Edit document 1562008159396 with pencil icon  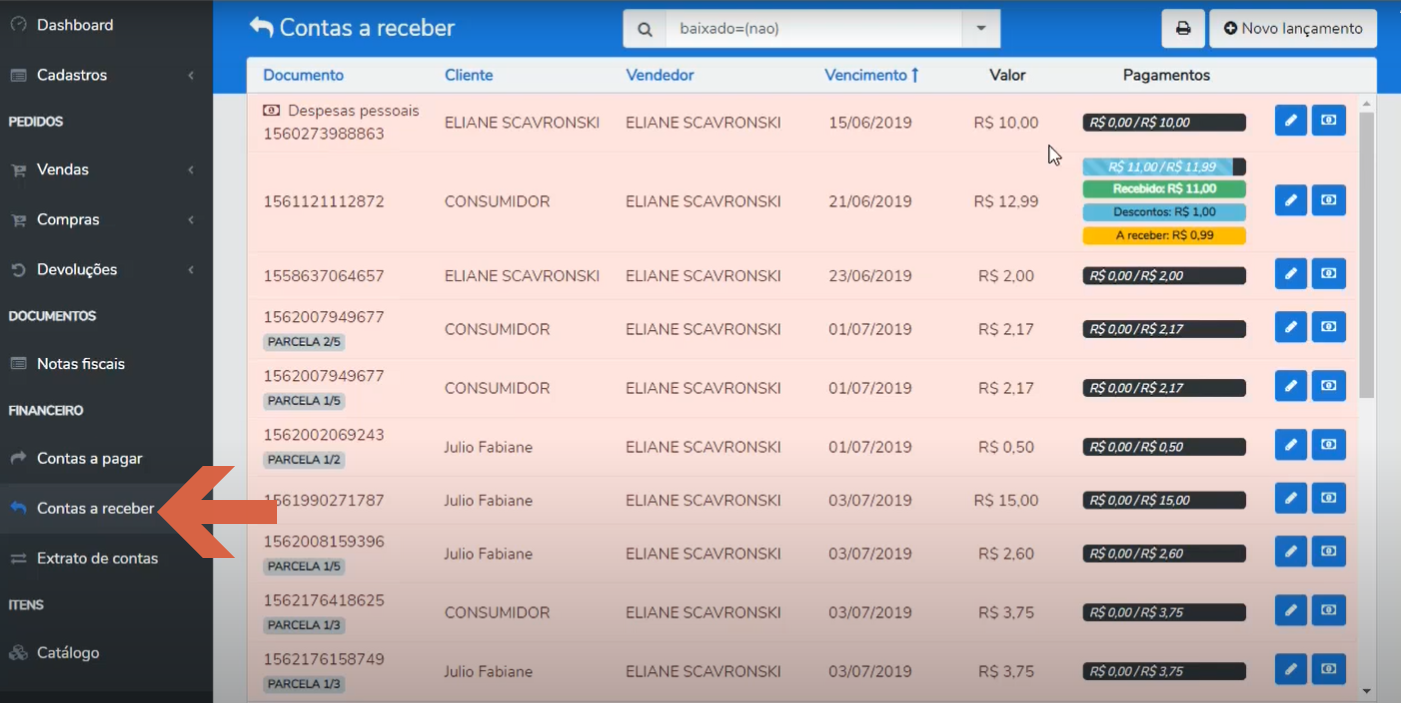pos(1291,551)
